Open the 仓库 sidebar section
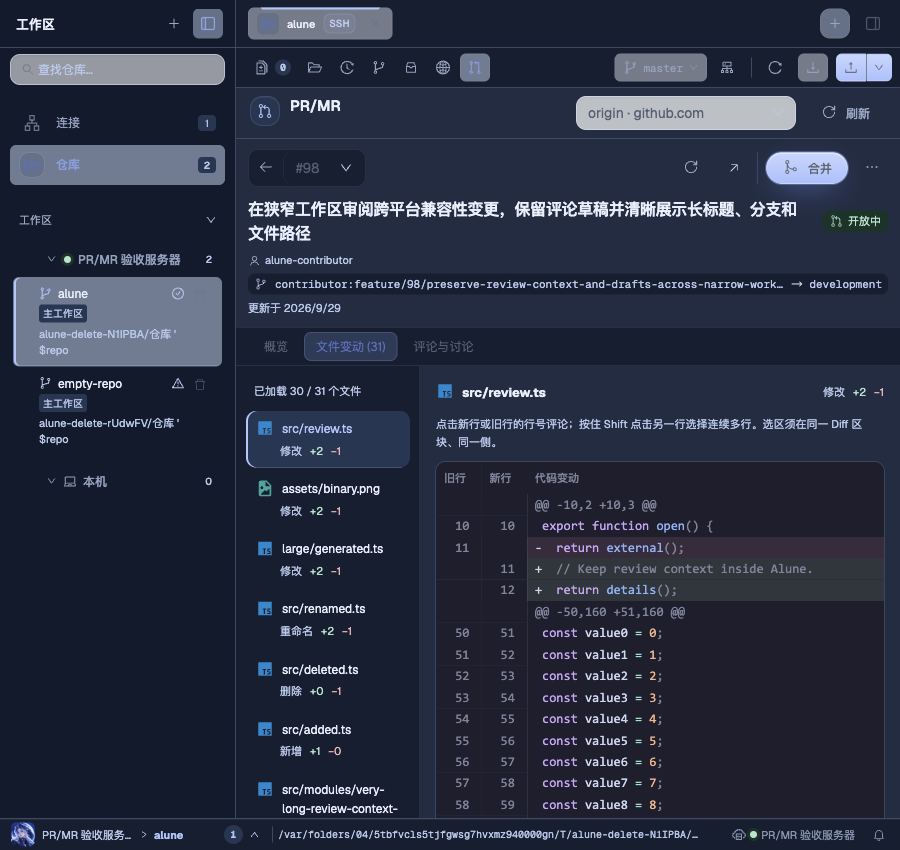 click(118, 165)
